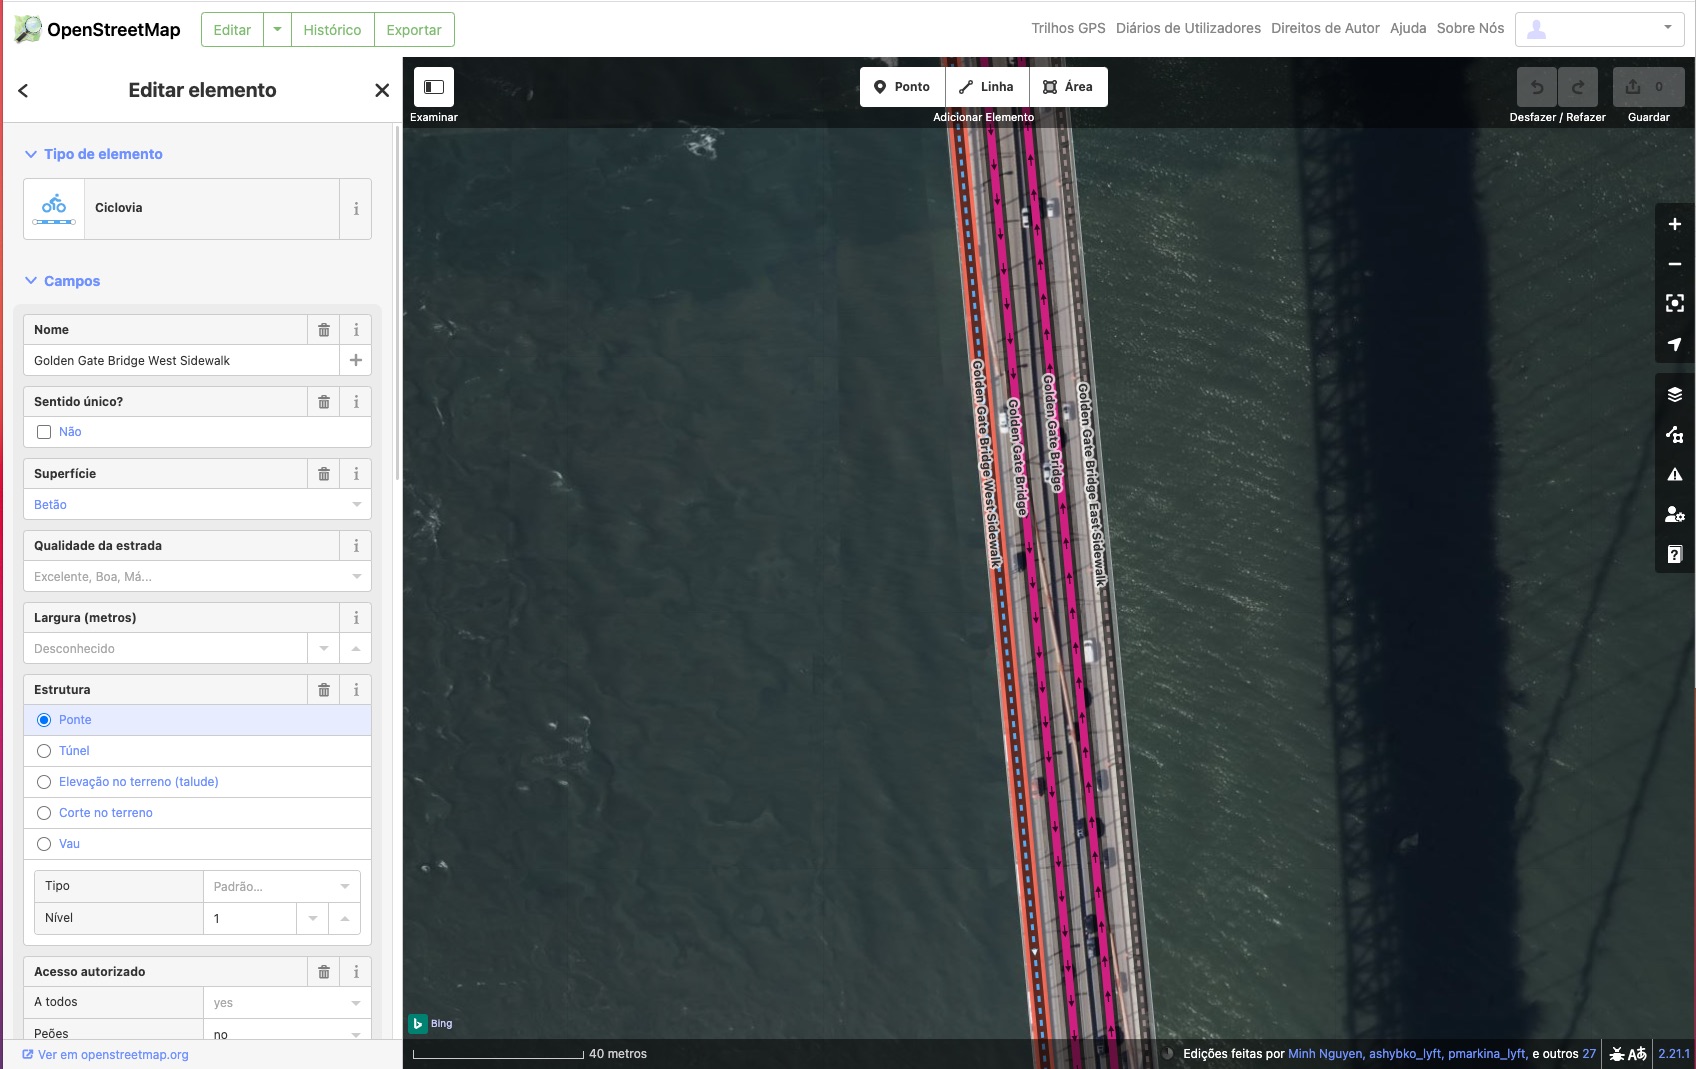Click the Ver em openstreetmap.org link
The width and height of the screenshot is (1696, 1069).
105,1055
